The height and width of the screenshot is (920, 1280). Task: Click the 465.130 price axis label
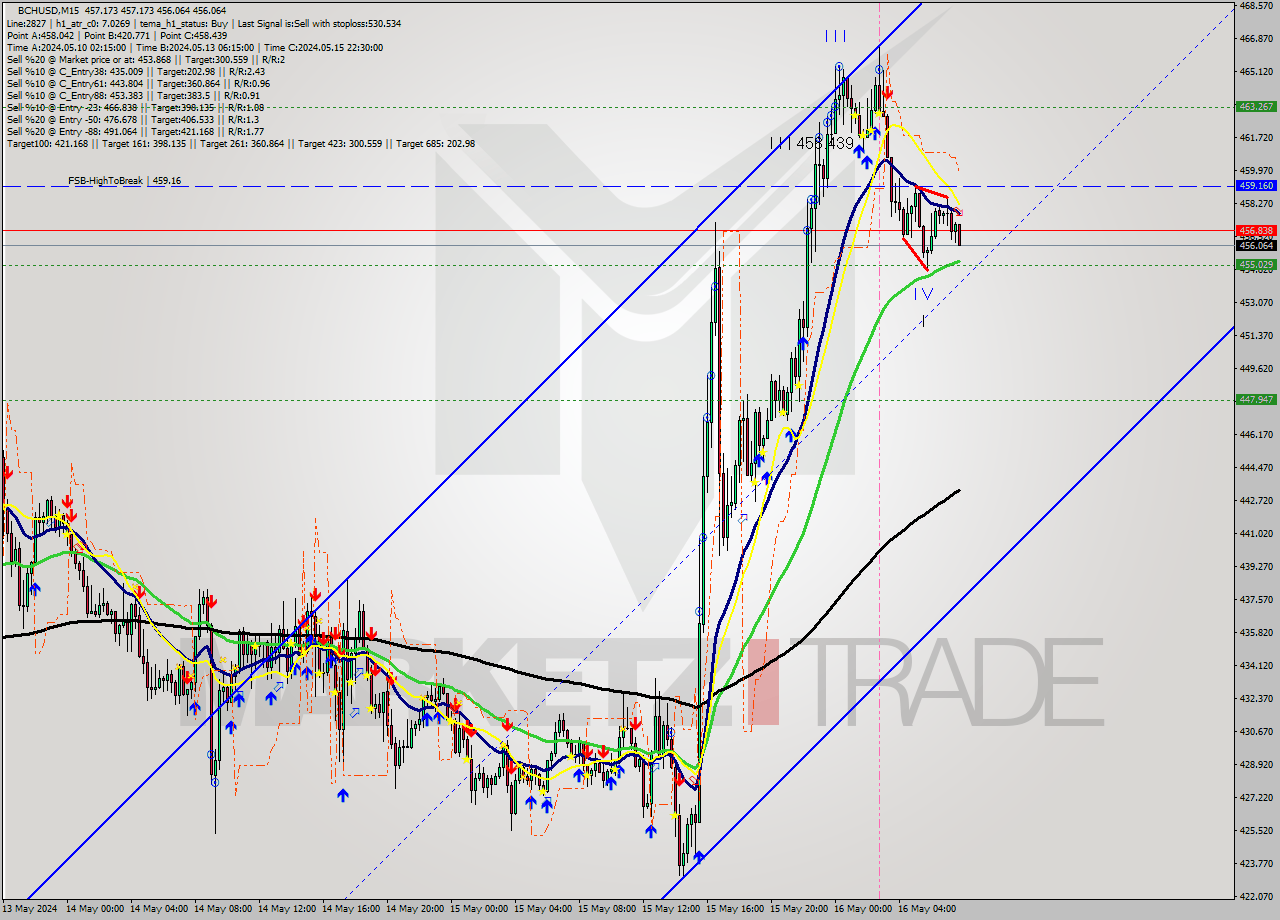[x=1255, y=72]
